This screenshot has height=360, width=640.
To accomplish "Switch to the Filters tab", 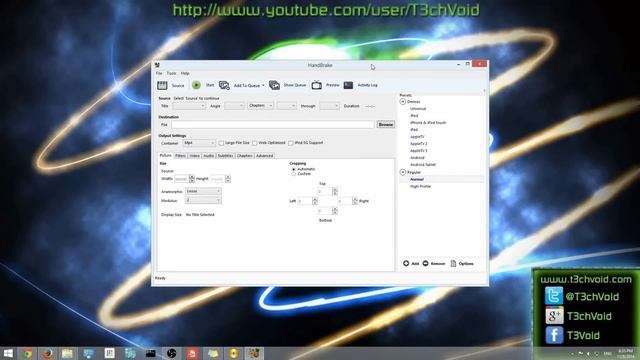I will (x=180, y=156).
